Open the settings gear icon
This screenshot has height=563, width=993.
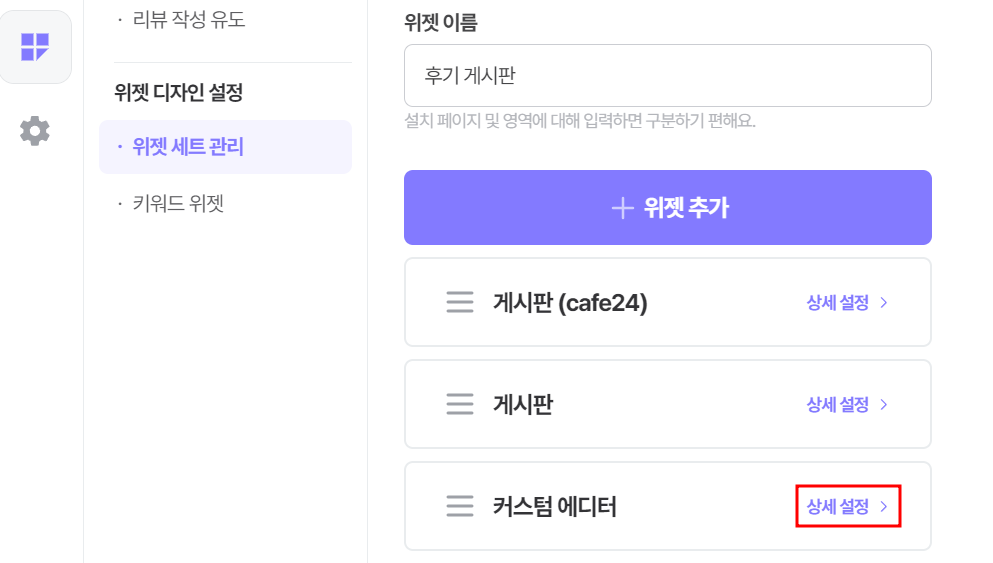35,131
